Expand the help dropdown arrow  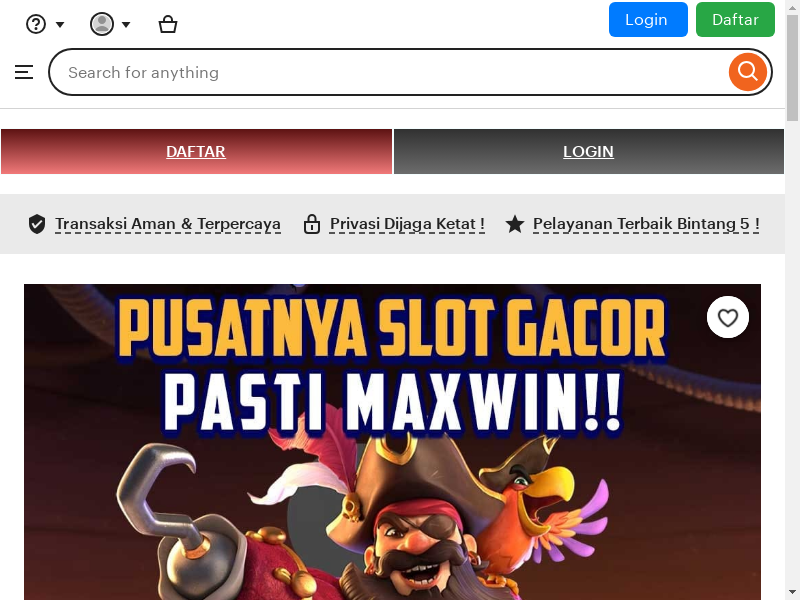[60, 24]
